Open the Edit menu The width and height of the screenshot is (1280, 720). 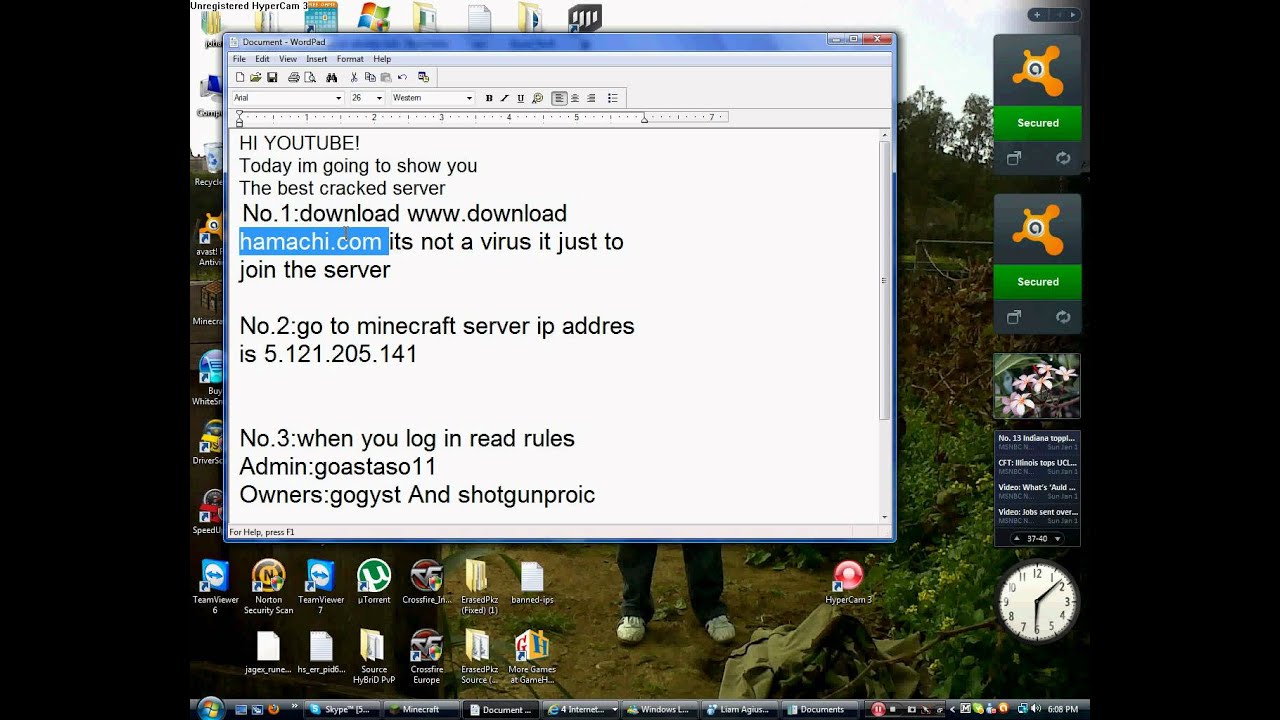262,59
